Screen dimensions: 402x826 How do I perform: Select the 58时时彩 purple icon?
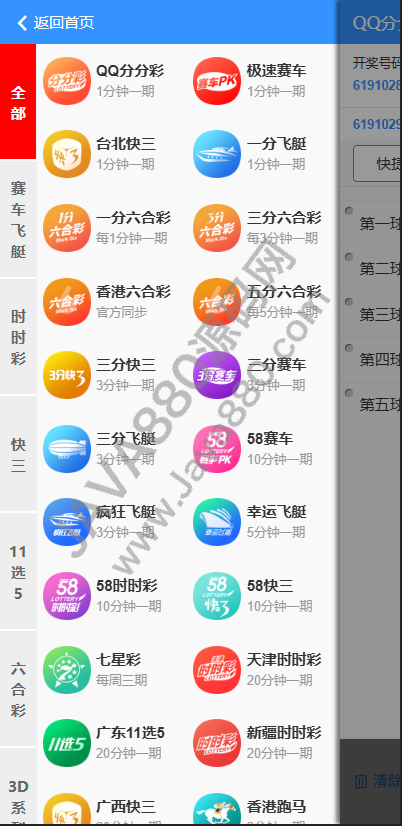[x=67, y=596]
